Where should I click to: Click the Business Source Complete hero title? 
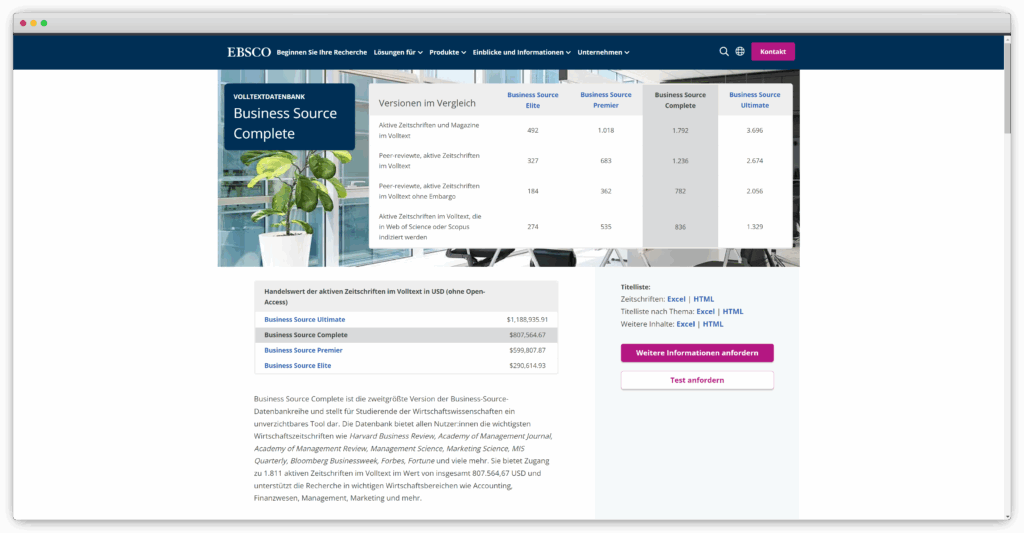285,123
